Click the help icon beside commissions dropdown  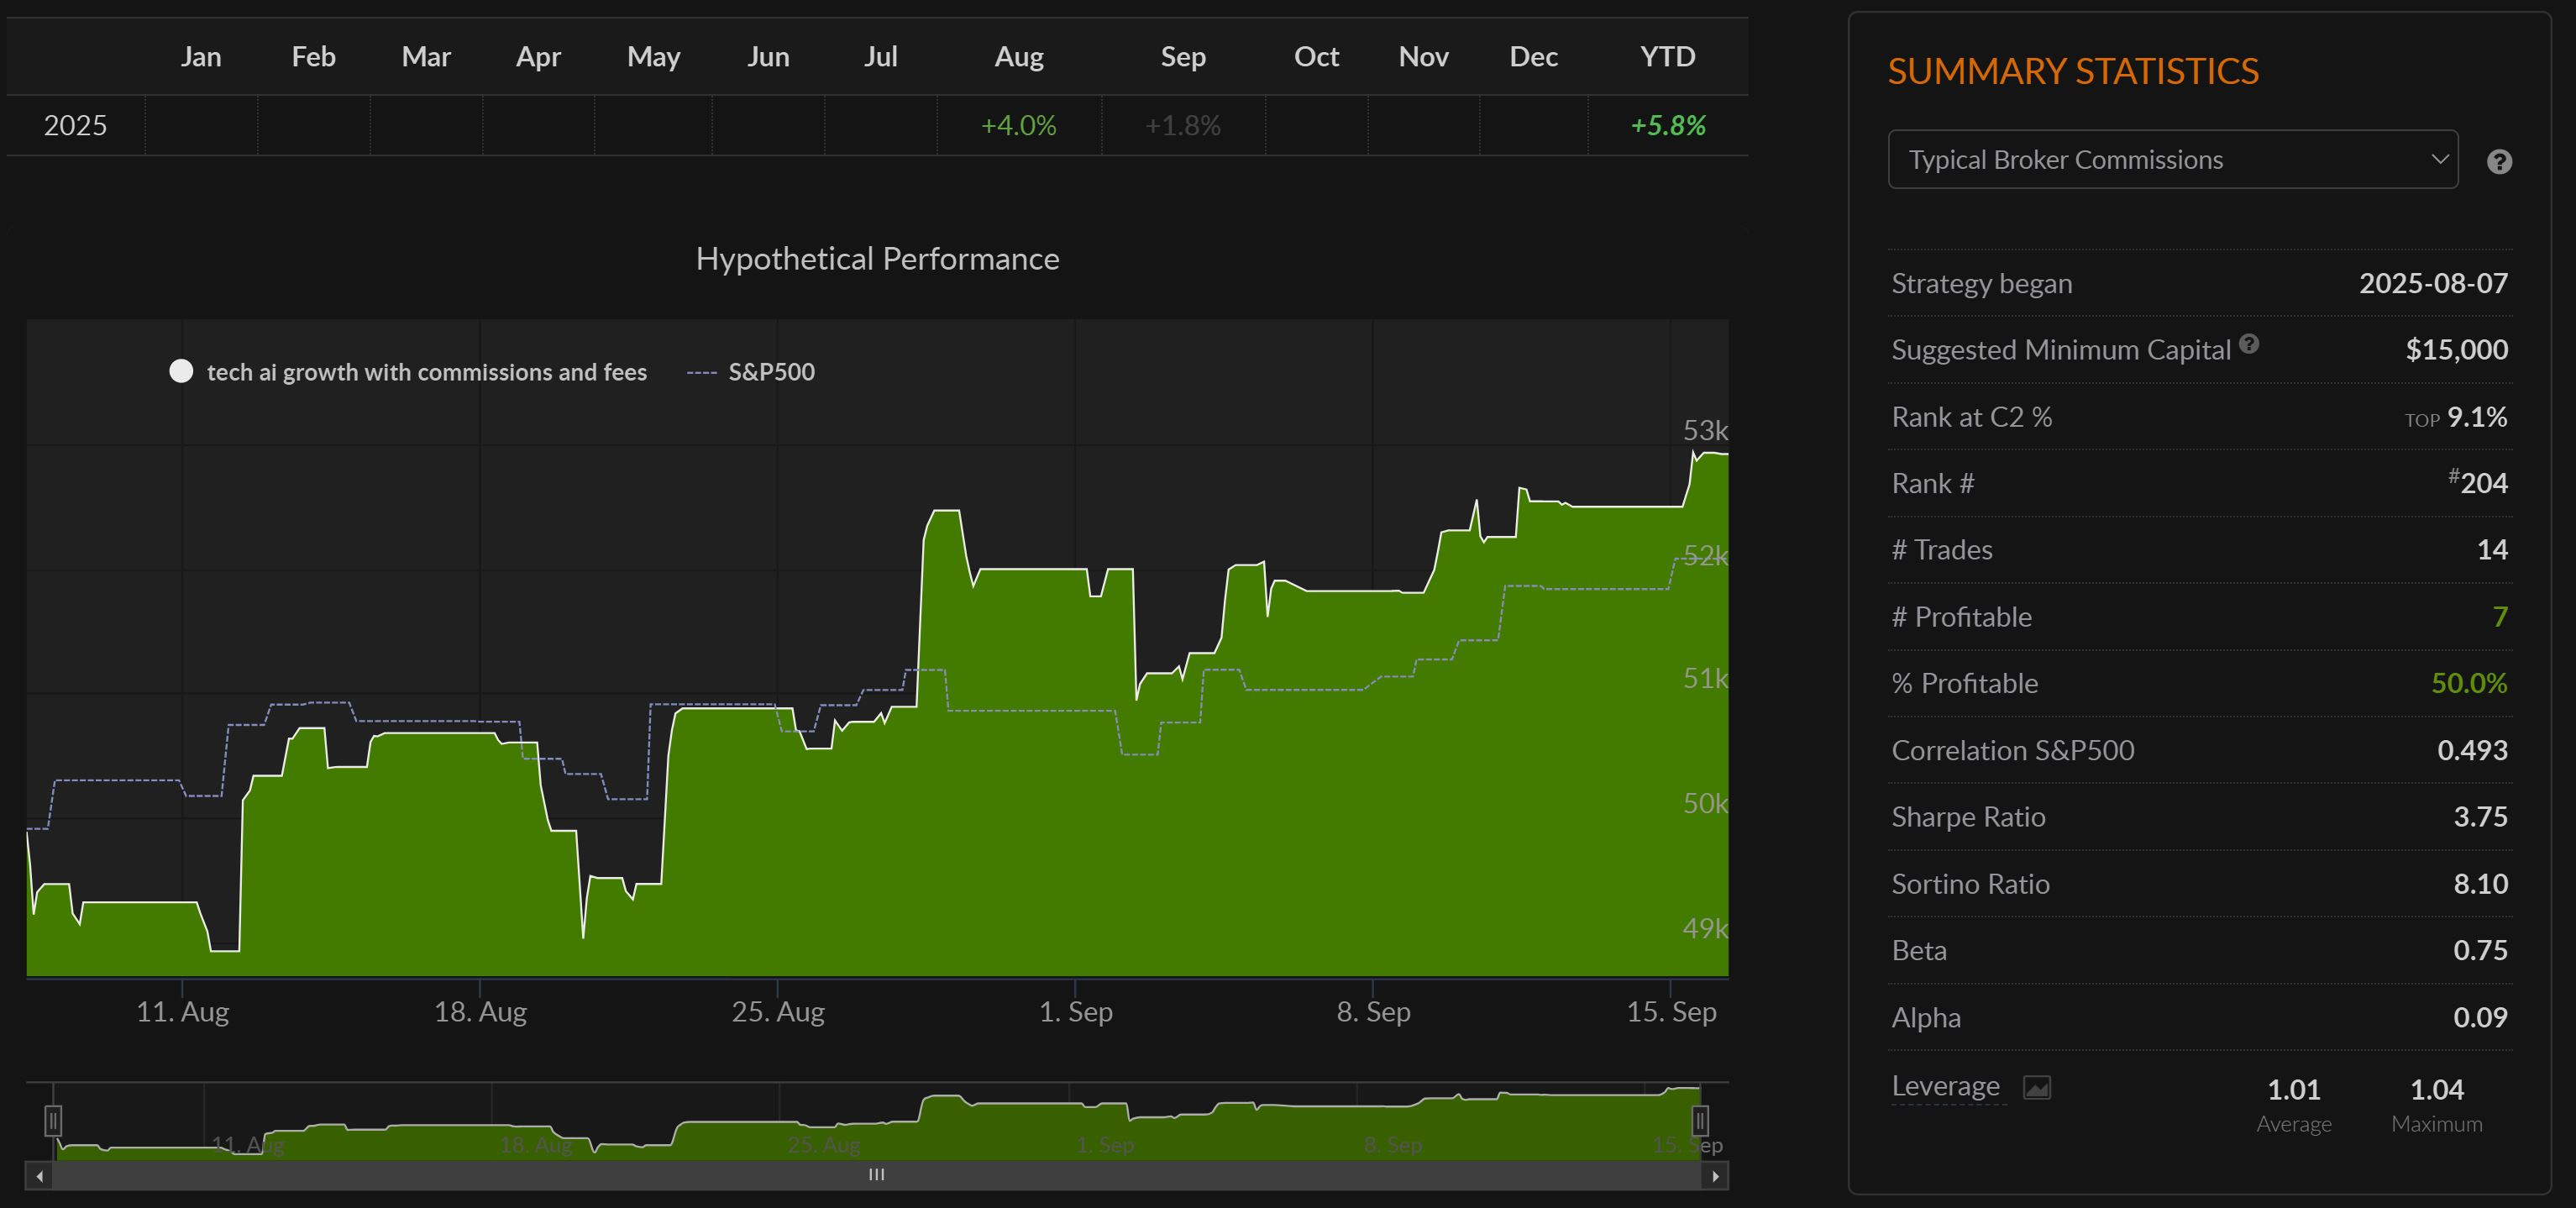pos(2499,162)
